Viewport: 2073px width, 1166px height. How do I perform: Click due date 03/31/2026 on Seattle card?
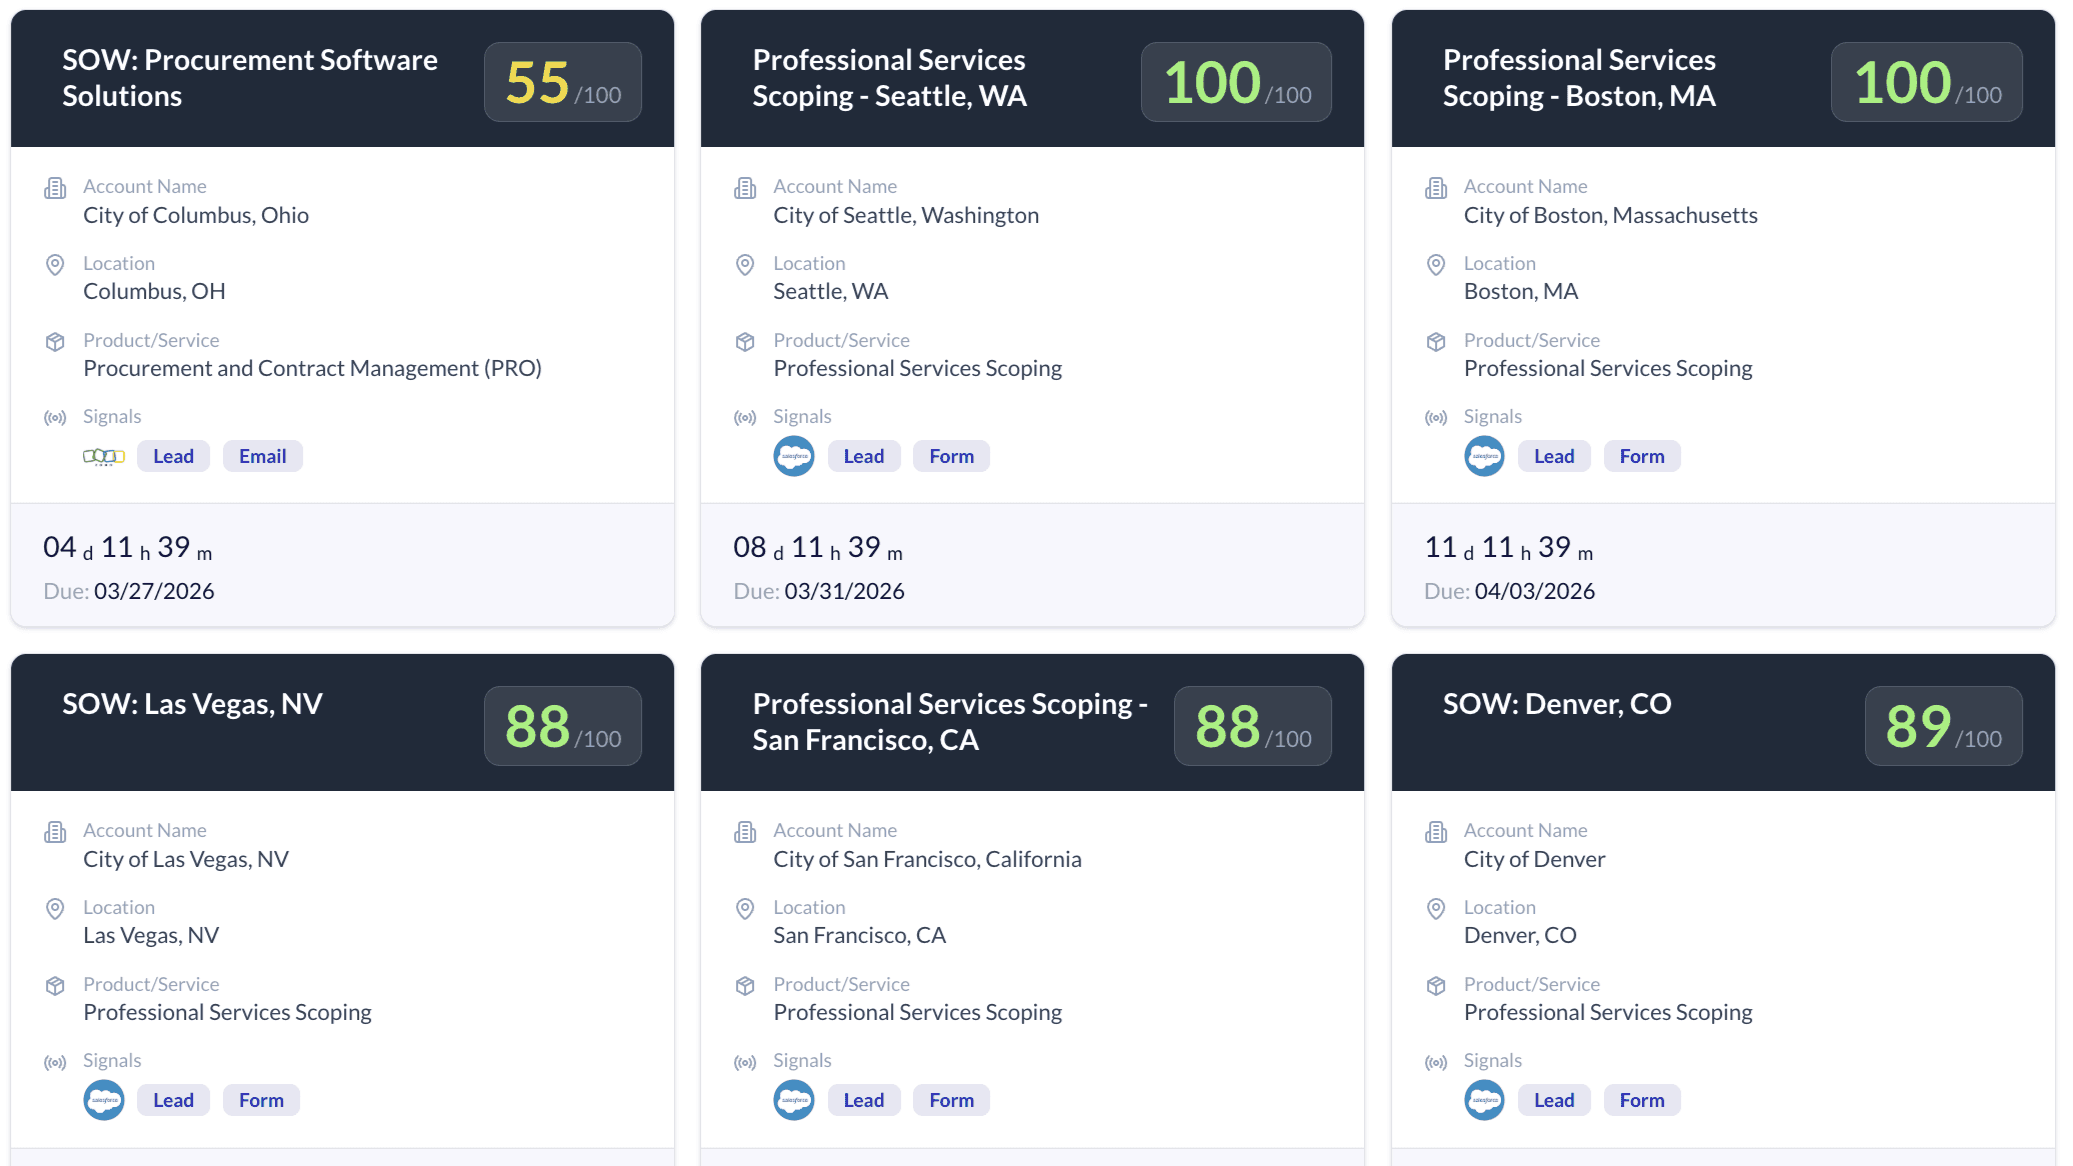(x=844, y=591)
